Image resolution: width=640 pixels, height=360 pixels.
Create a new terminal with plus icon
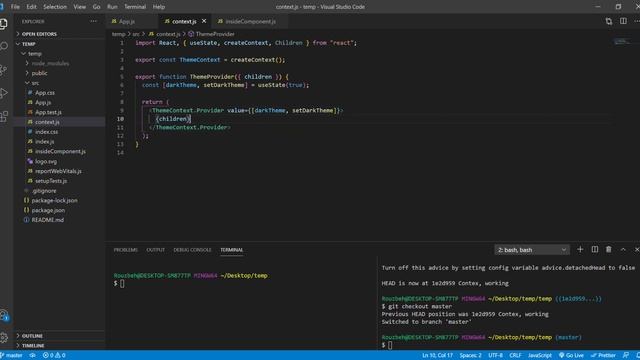580,249
